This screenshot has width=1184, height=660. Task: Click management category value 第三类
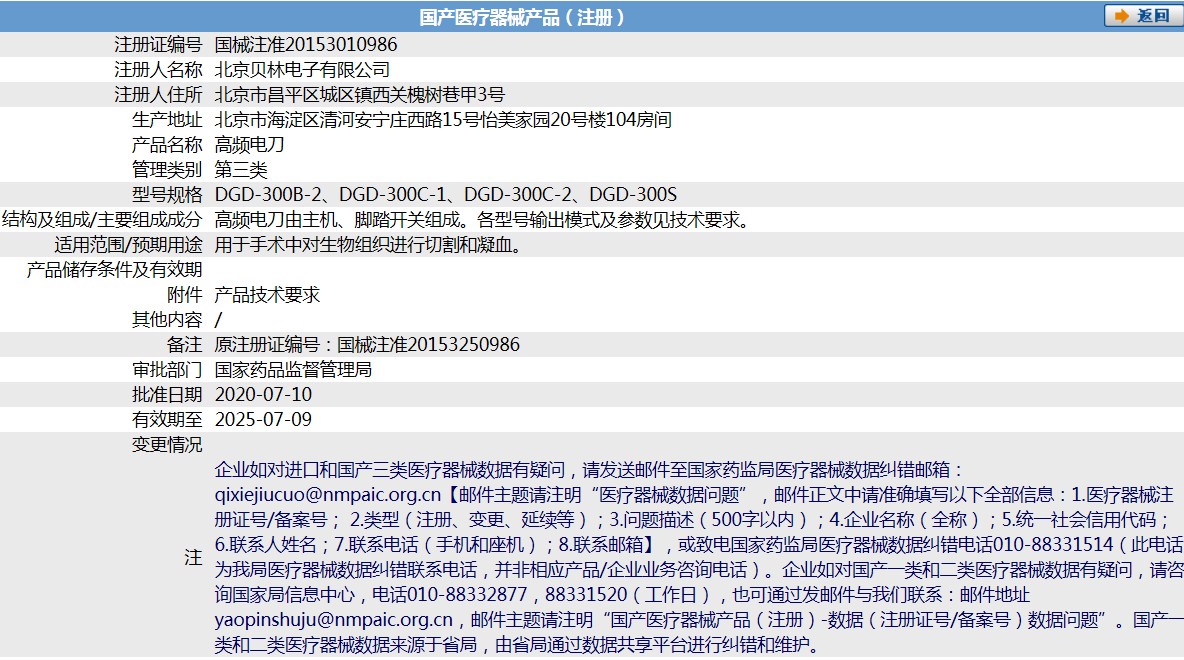[241, 169]
